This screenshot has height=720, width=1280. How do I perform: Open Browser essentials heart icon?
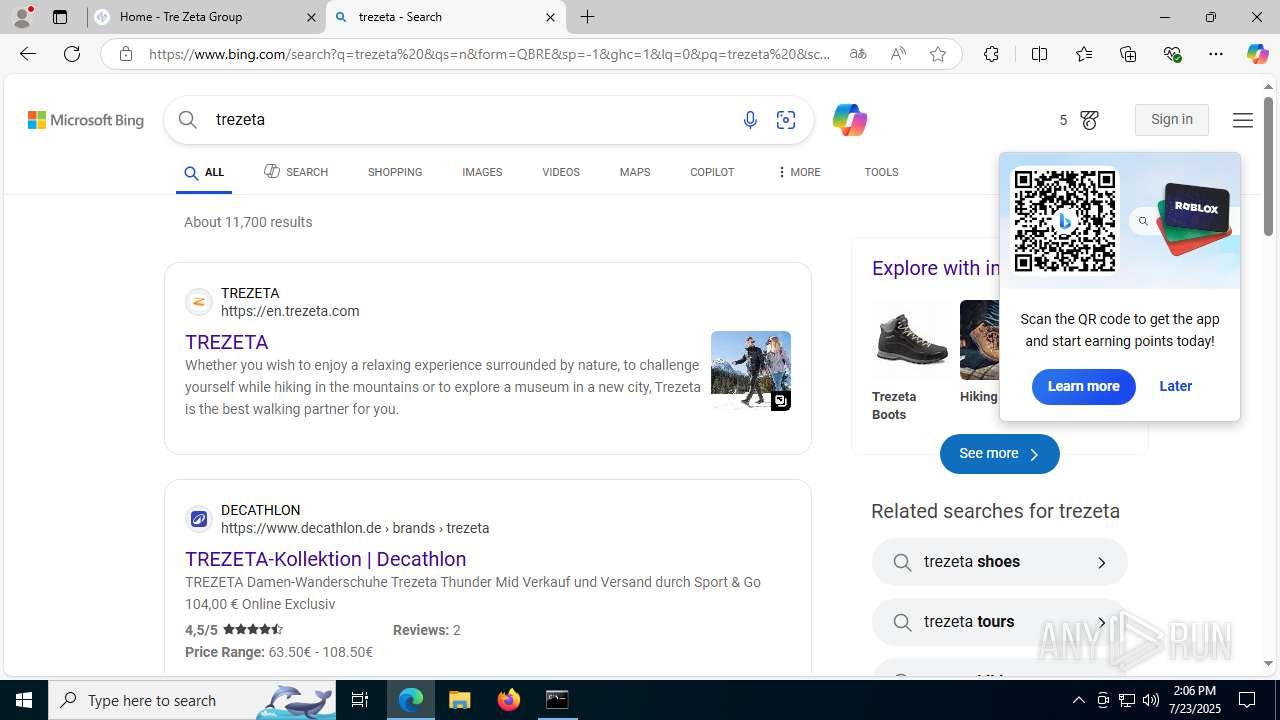coord(1172,54)
